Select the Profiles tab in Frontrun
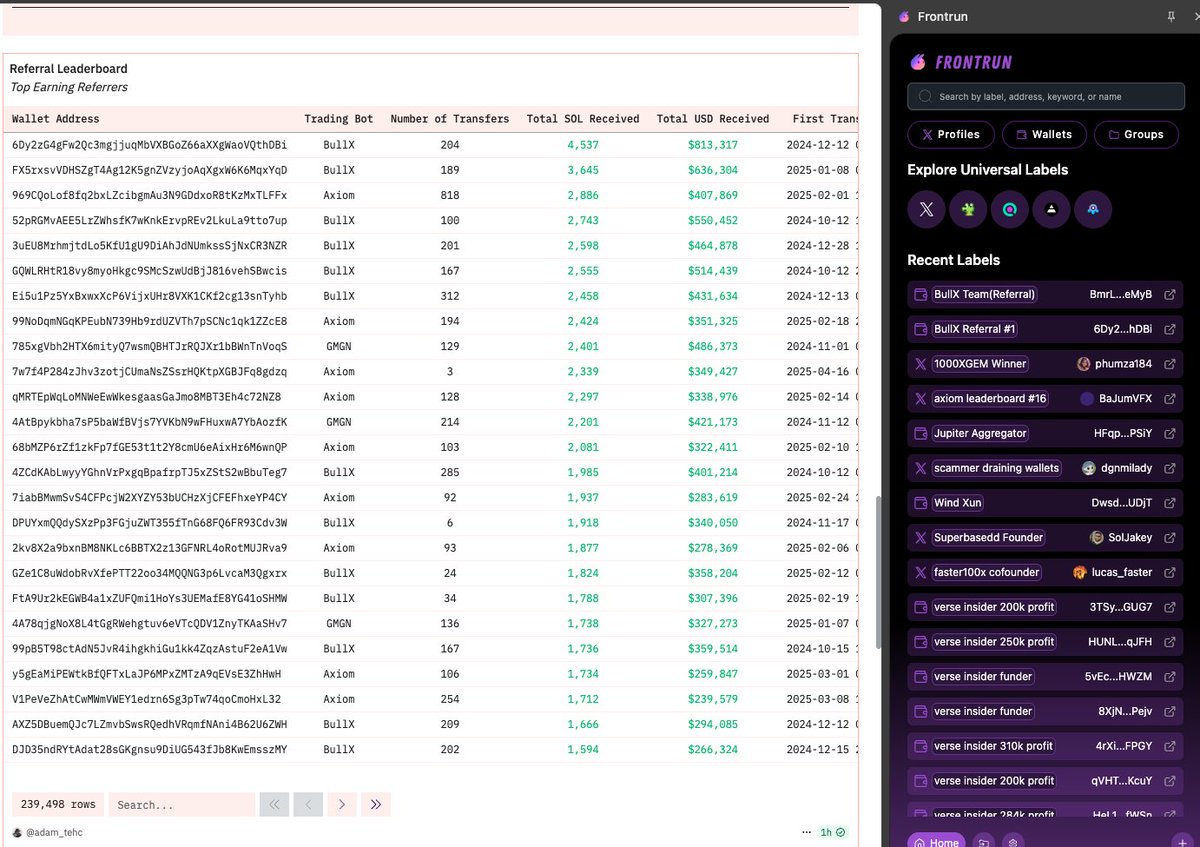 click(951, 134)
